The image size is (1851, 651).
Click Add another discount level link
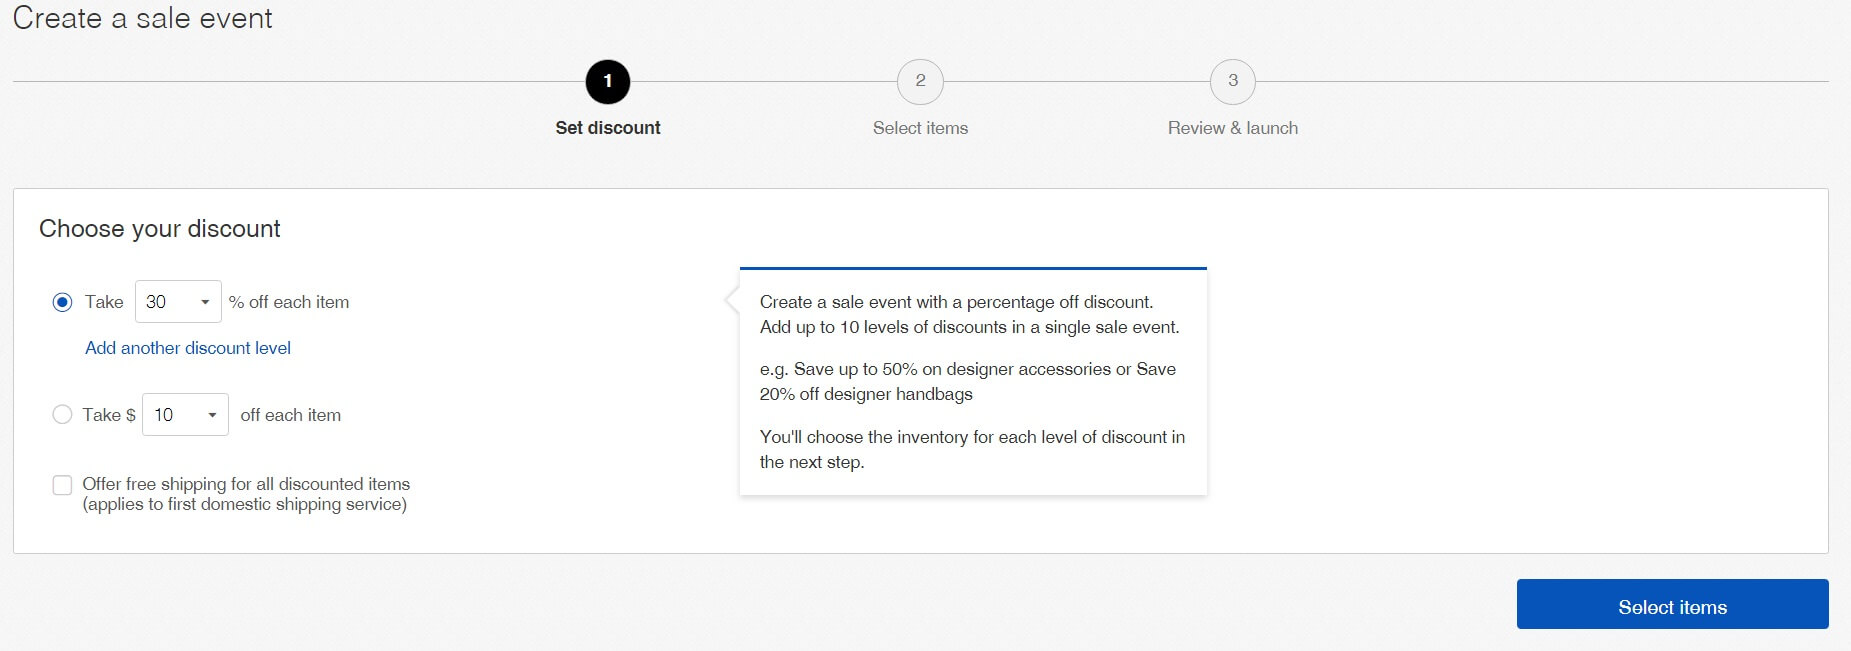tap(188, 348)
